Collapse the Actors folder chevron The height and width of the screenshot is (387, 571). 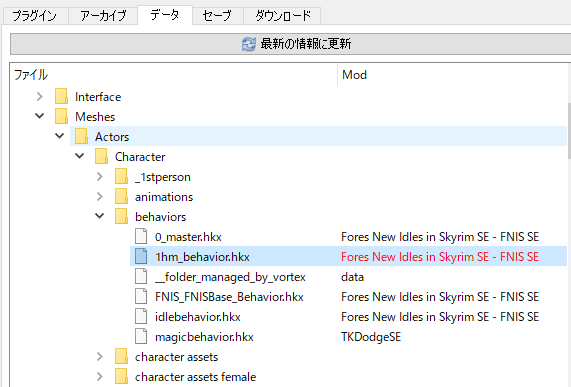click(x=59, y=137)
